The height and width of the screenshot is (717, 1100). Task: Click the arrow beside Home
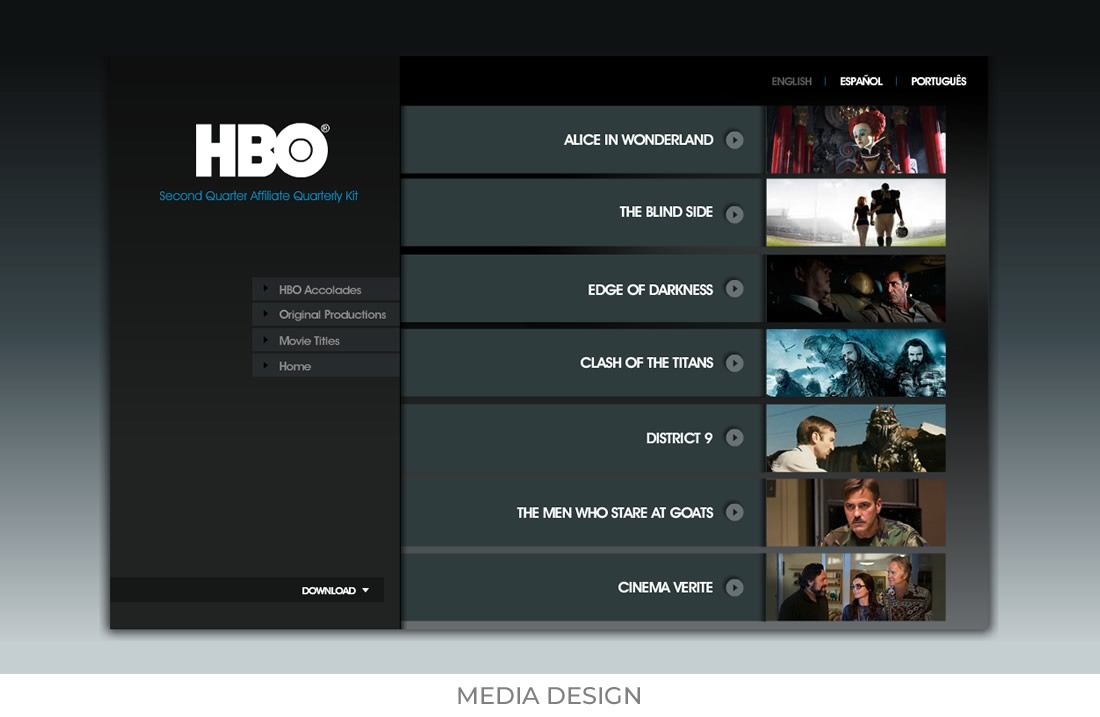(265, 365)
